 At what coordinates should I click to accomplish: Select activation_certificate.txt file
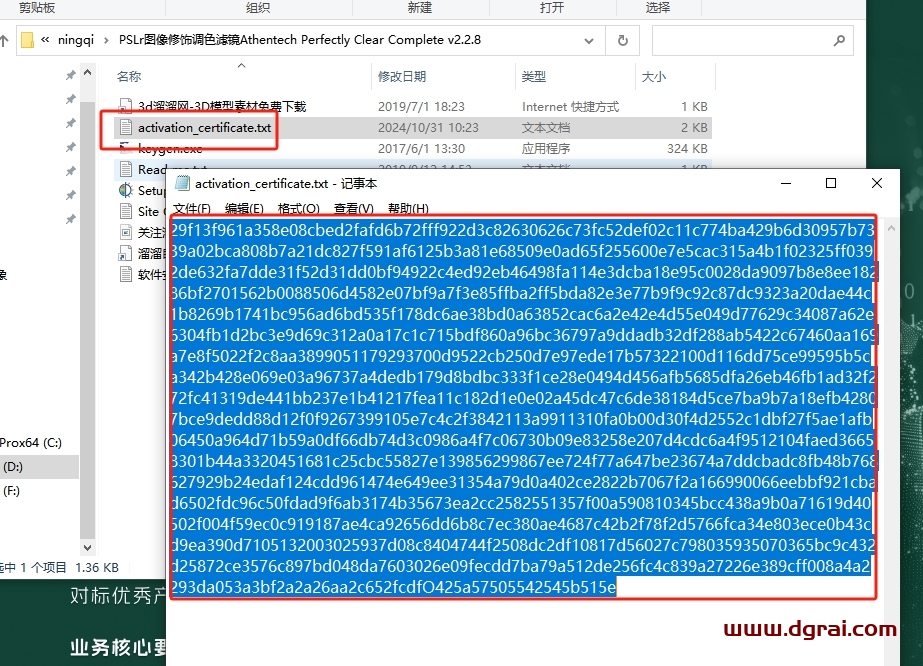[204, 127]
